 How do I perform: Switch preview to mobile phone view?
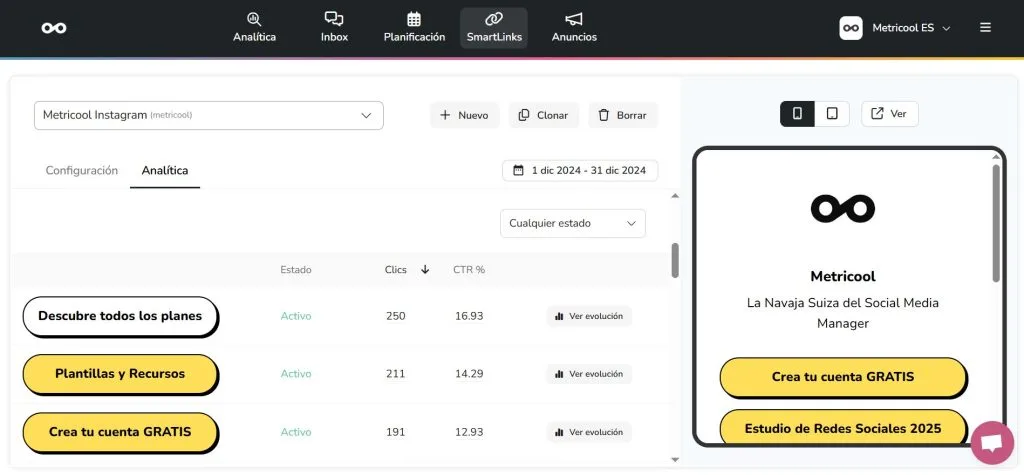tap(797, 114)
